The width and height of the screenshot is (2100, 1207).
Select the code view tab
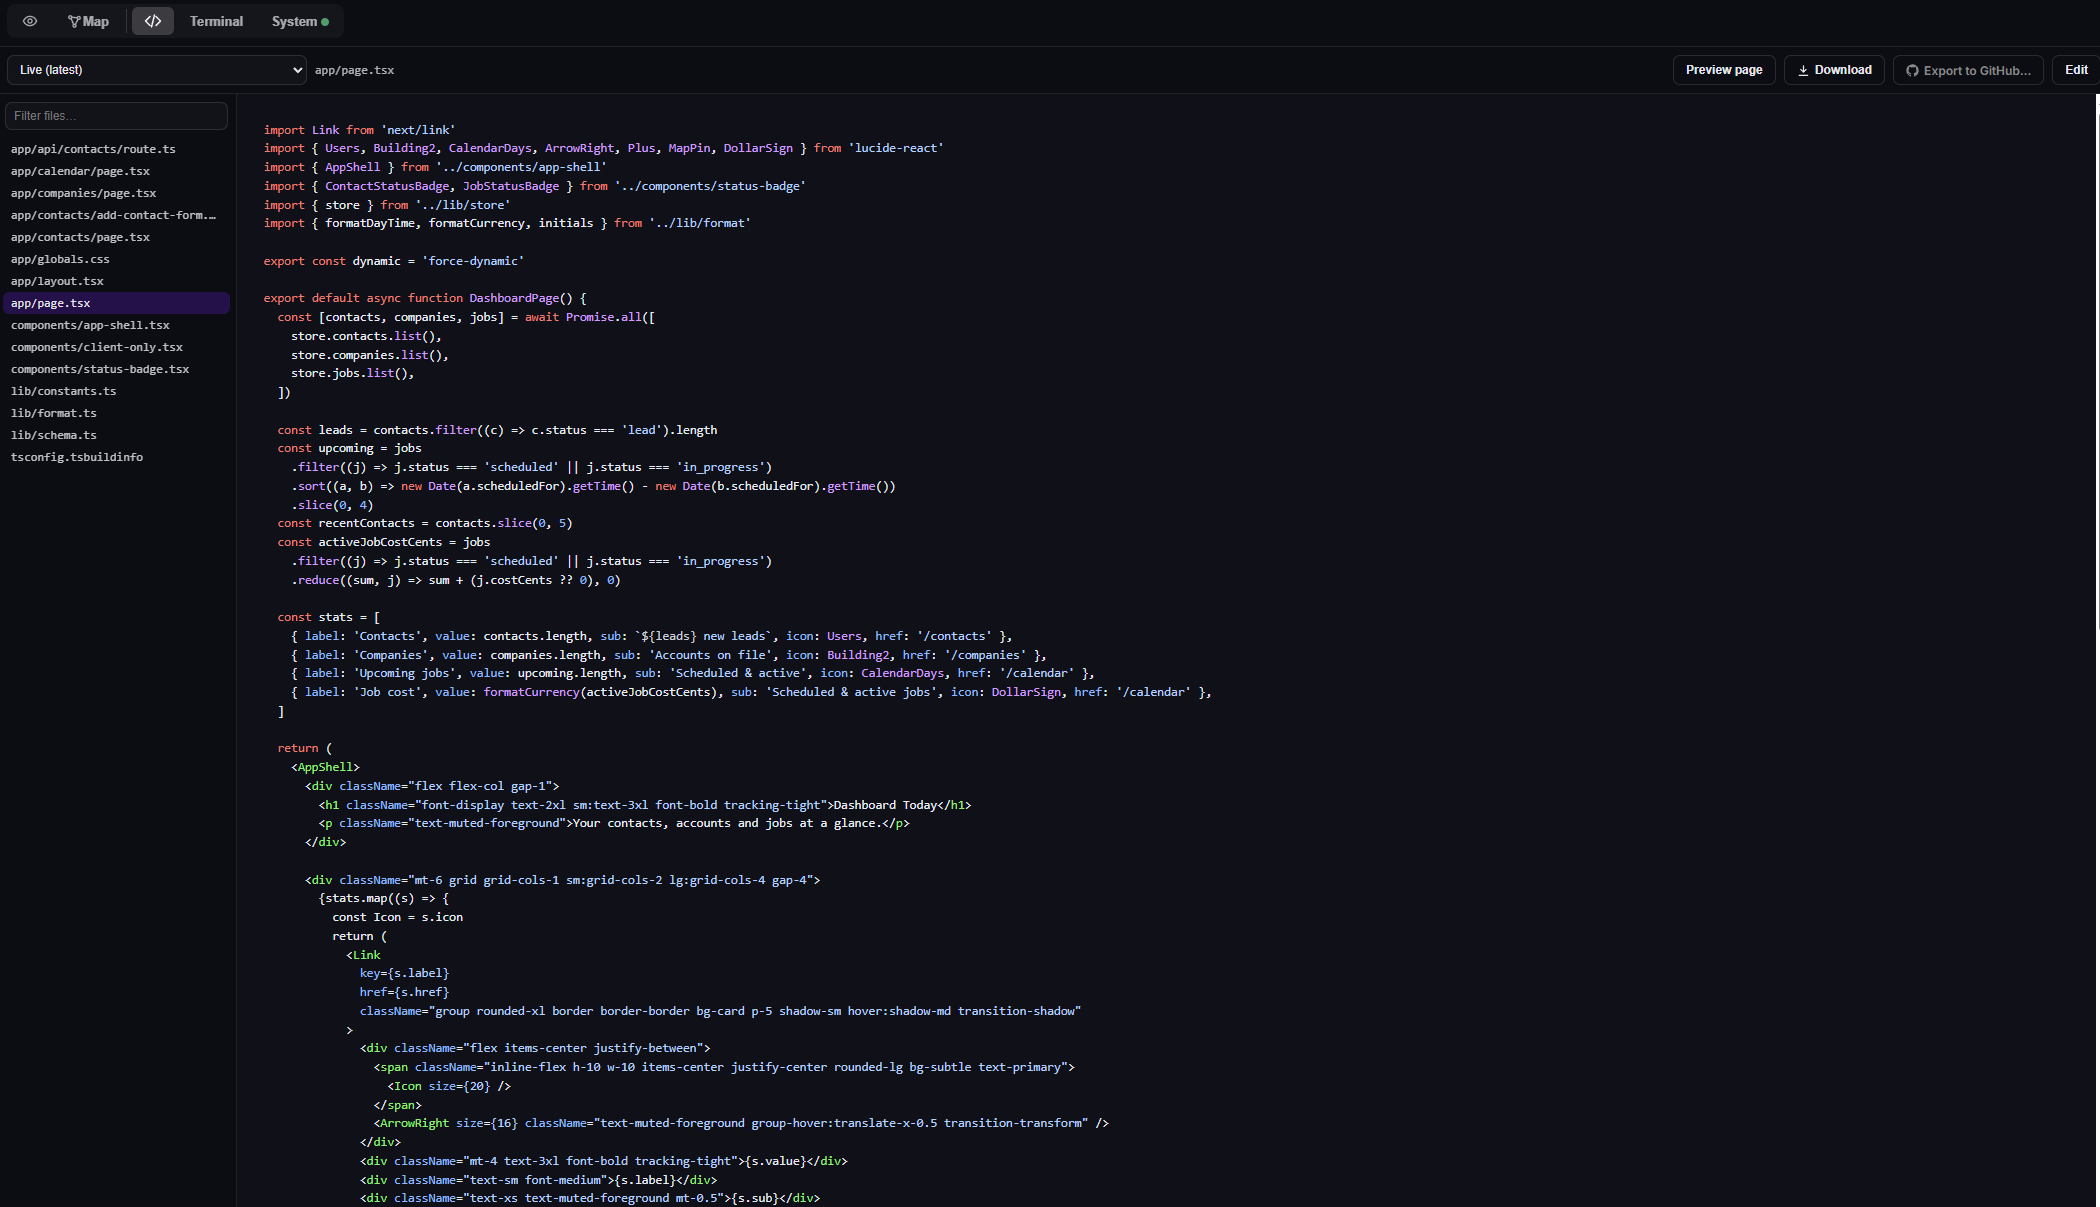pos(153,21)
